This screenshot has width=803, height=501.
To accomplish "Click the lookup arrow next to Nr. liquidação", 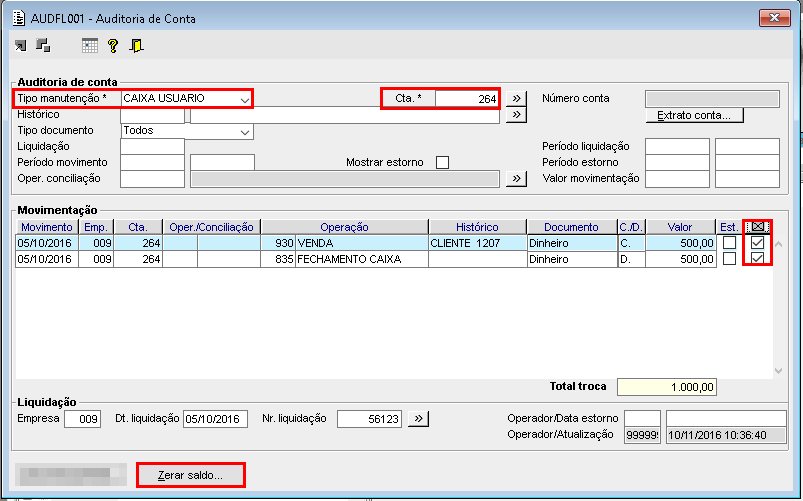I will (x=418, y=419).
